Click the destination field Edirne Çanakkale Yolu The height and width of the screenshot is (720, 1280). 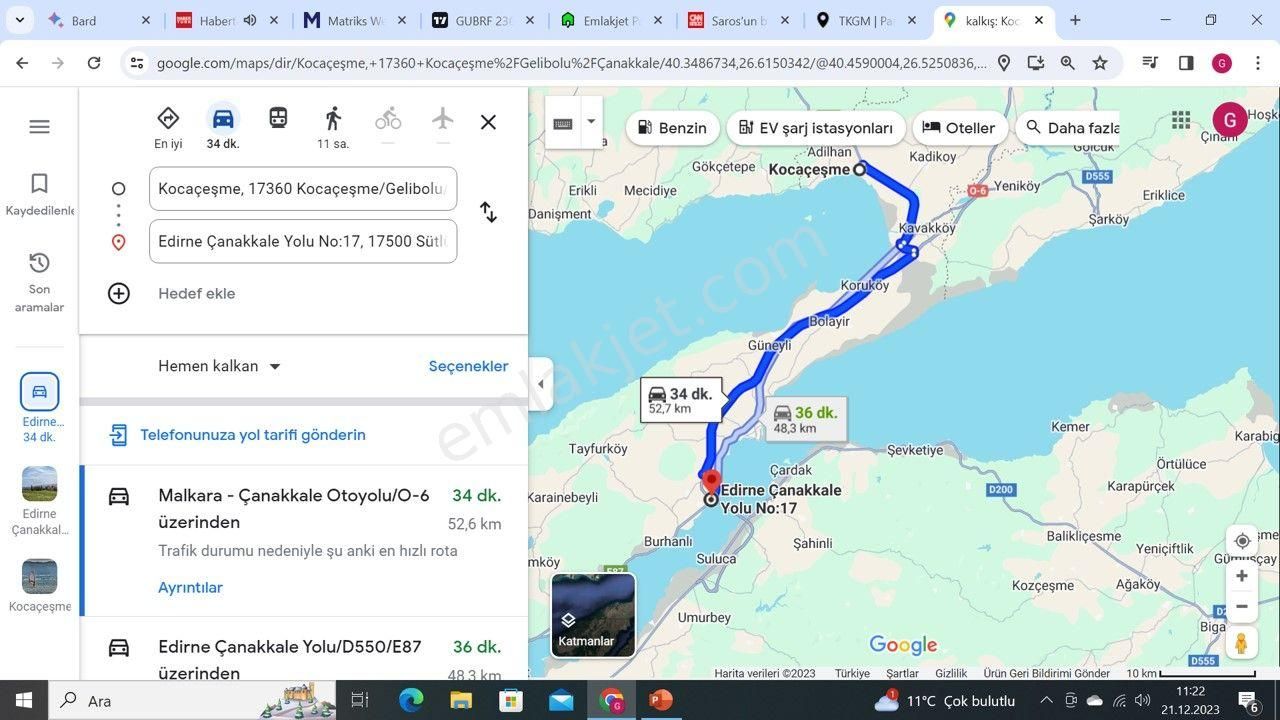pyautogui.click(x=303, y=241)
